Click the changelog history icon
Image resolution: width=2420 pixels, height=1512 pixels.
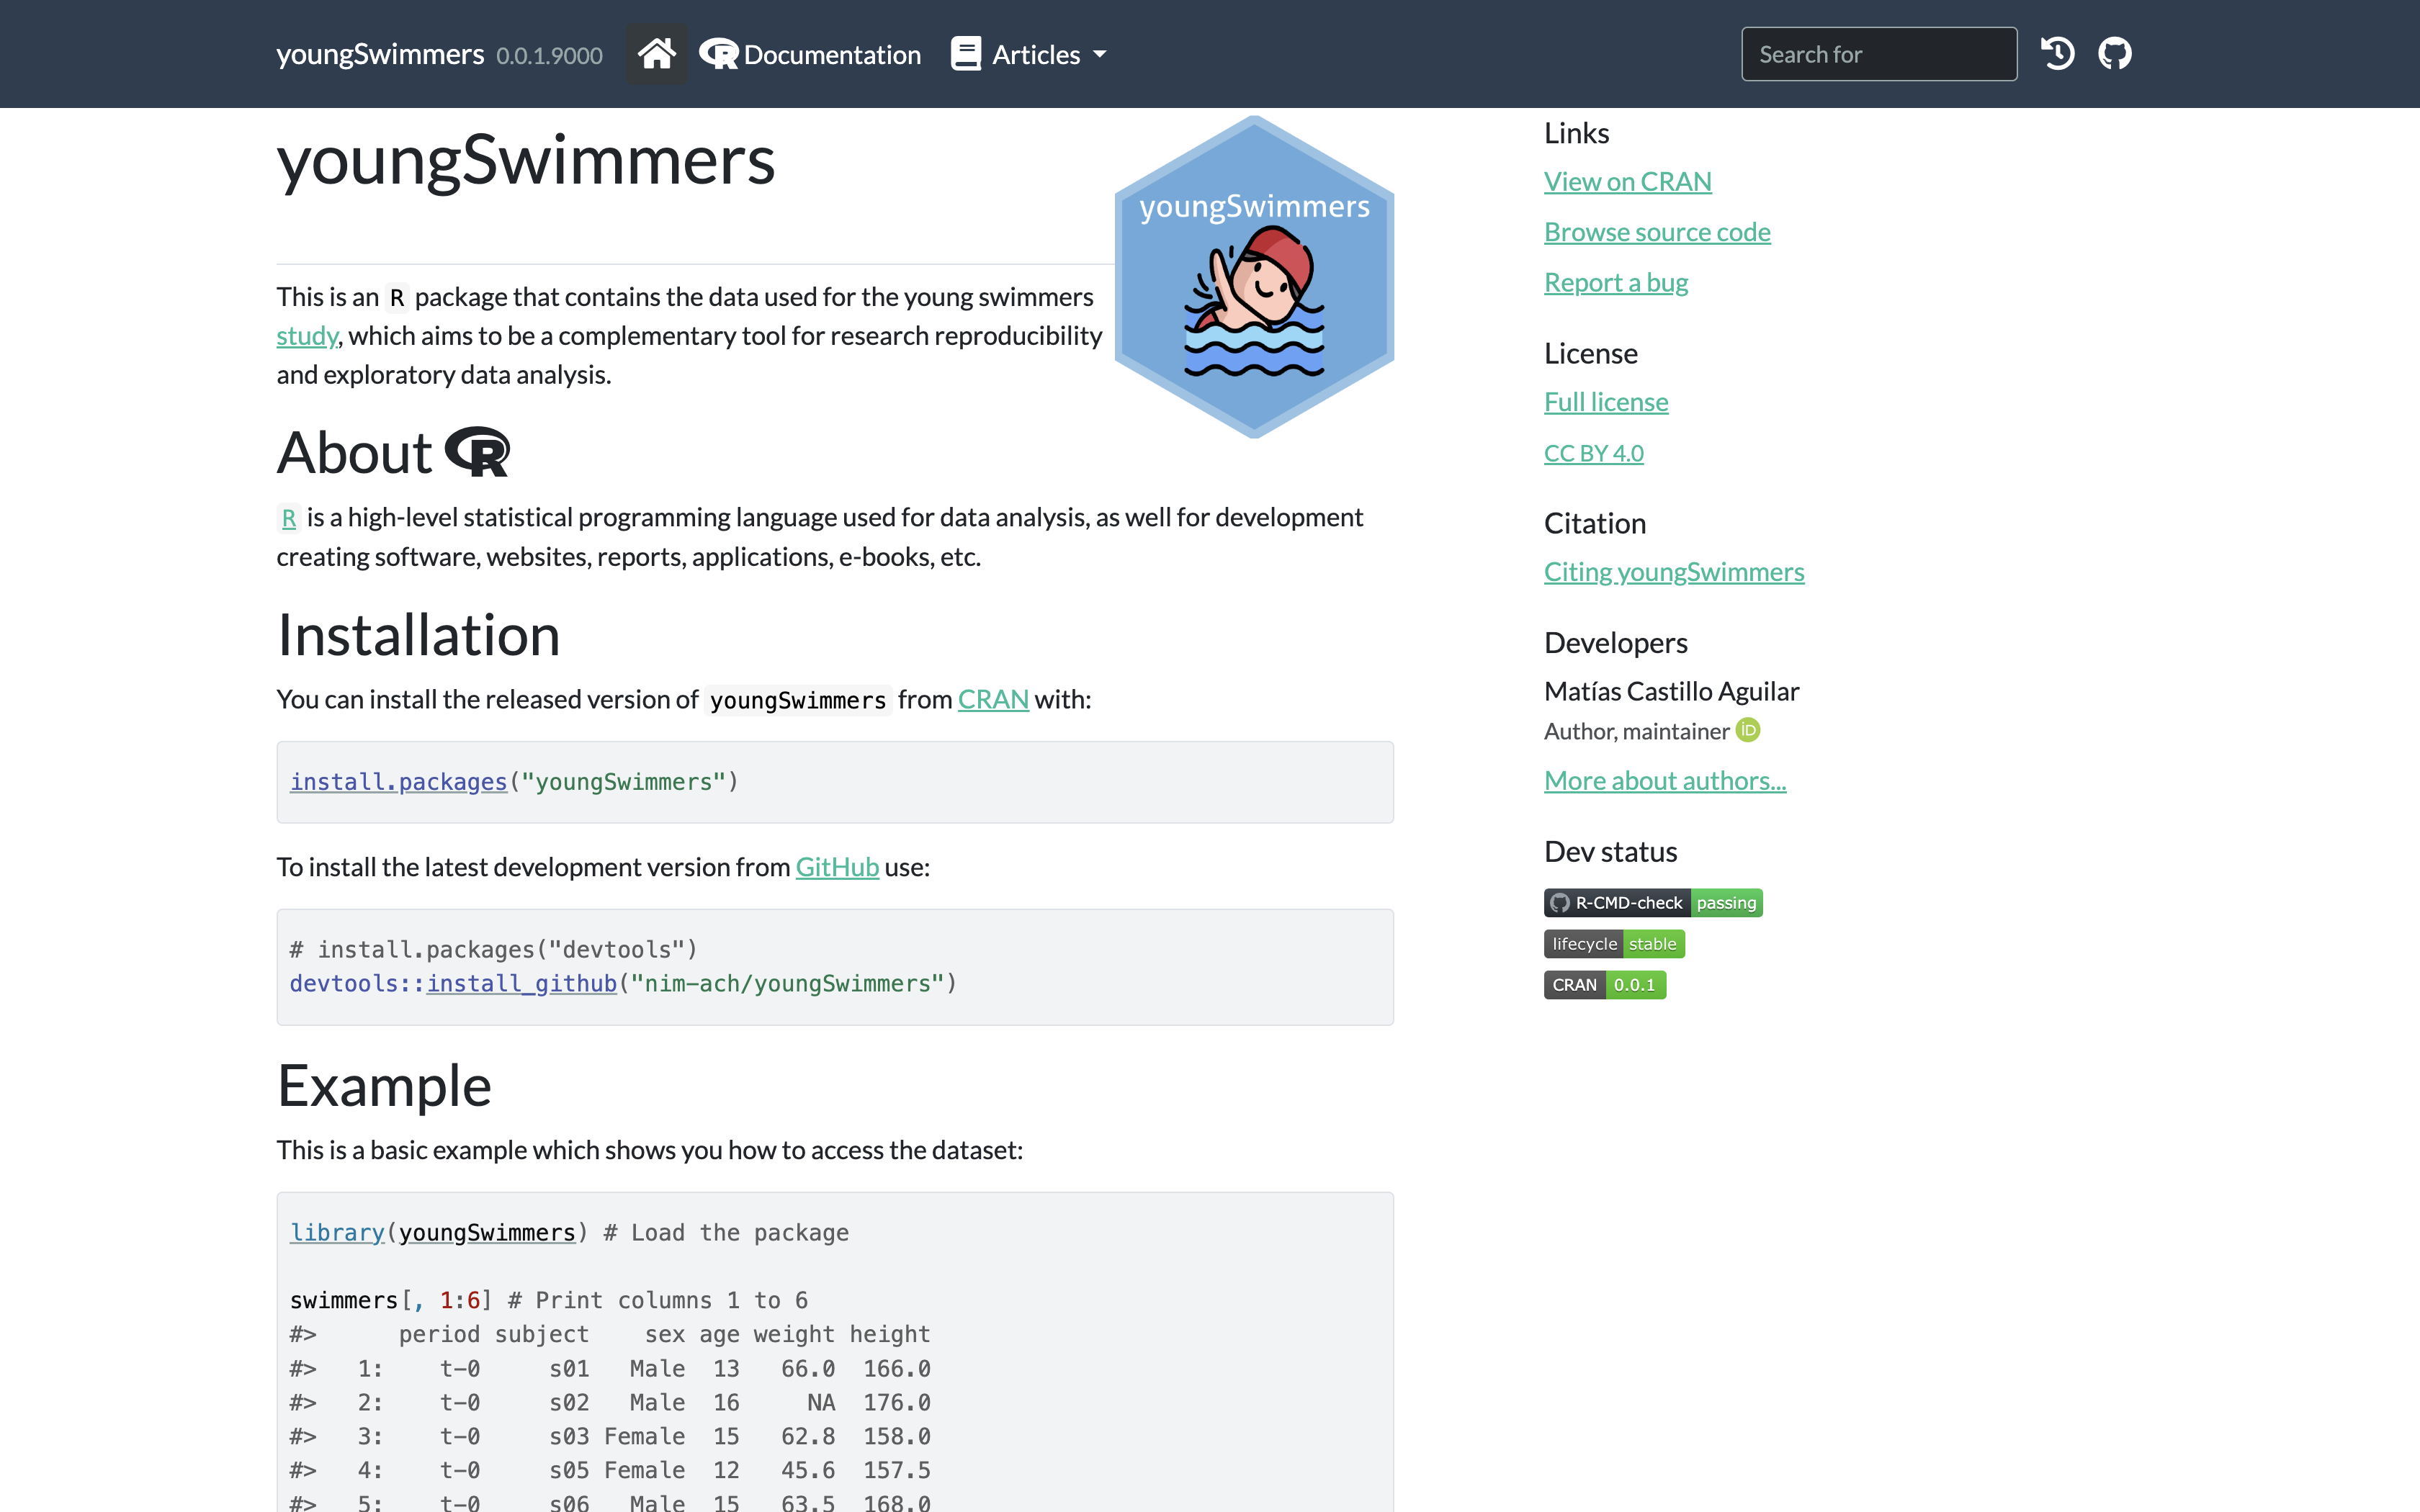coord(2057,54)
